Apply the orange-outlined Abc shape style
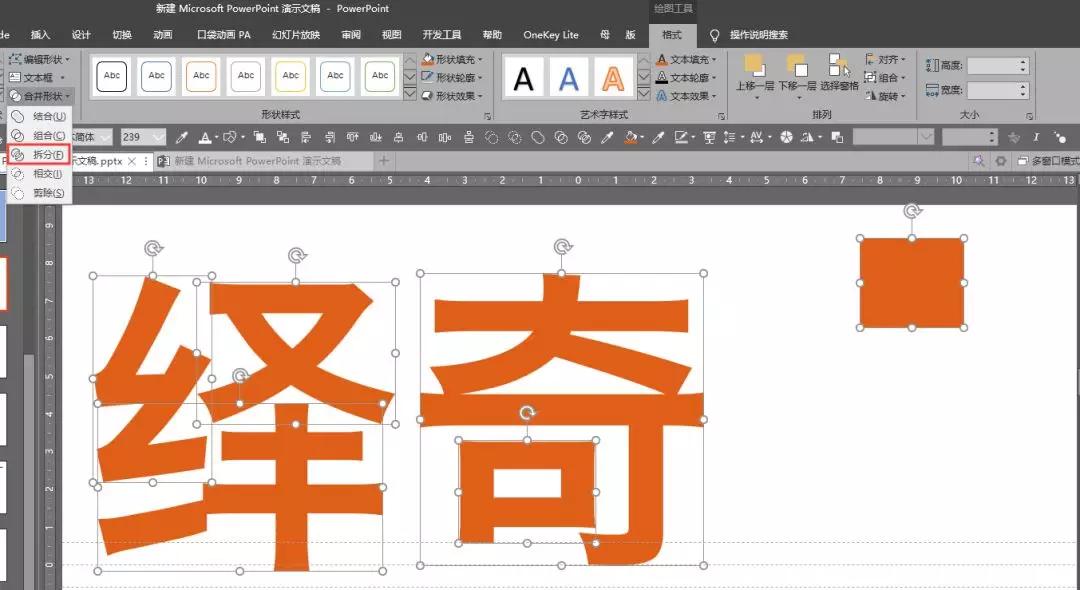 201,76
